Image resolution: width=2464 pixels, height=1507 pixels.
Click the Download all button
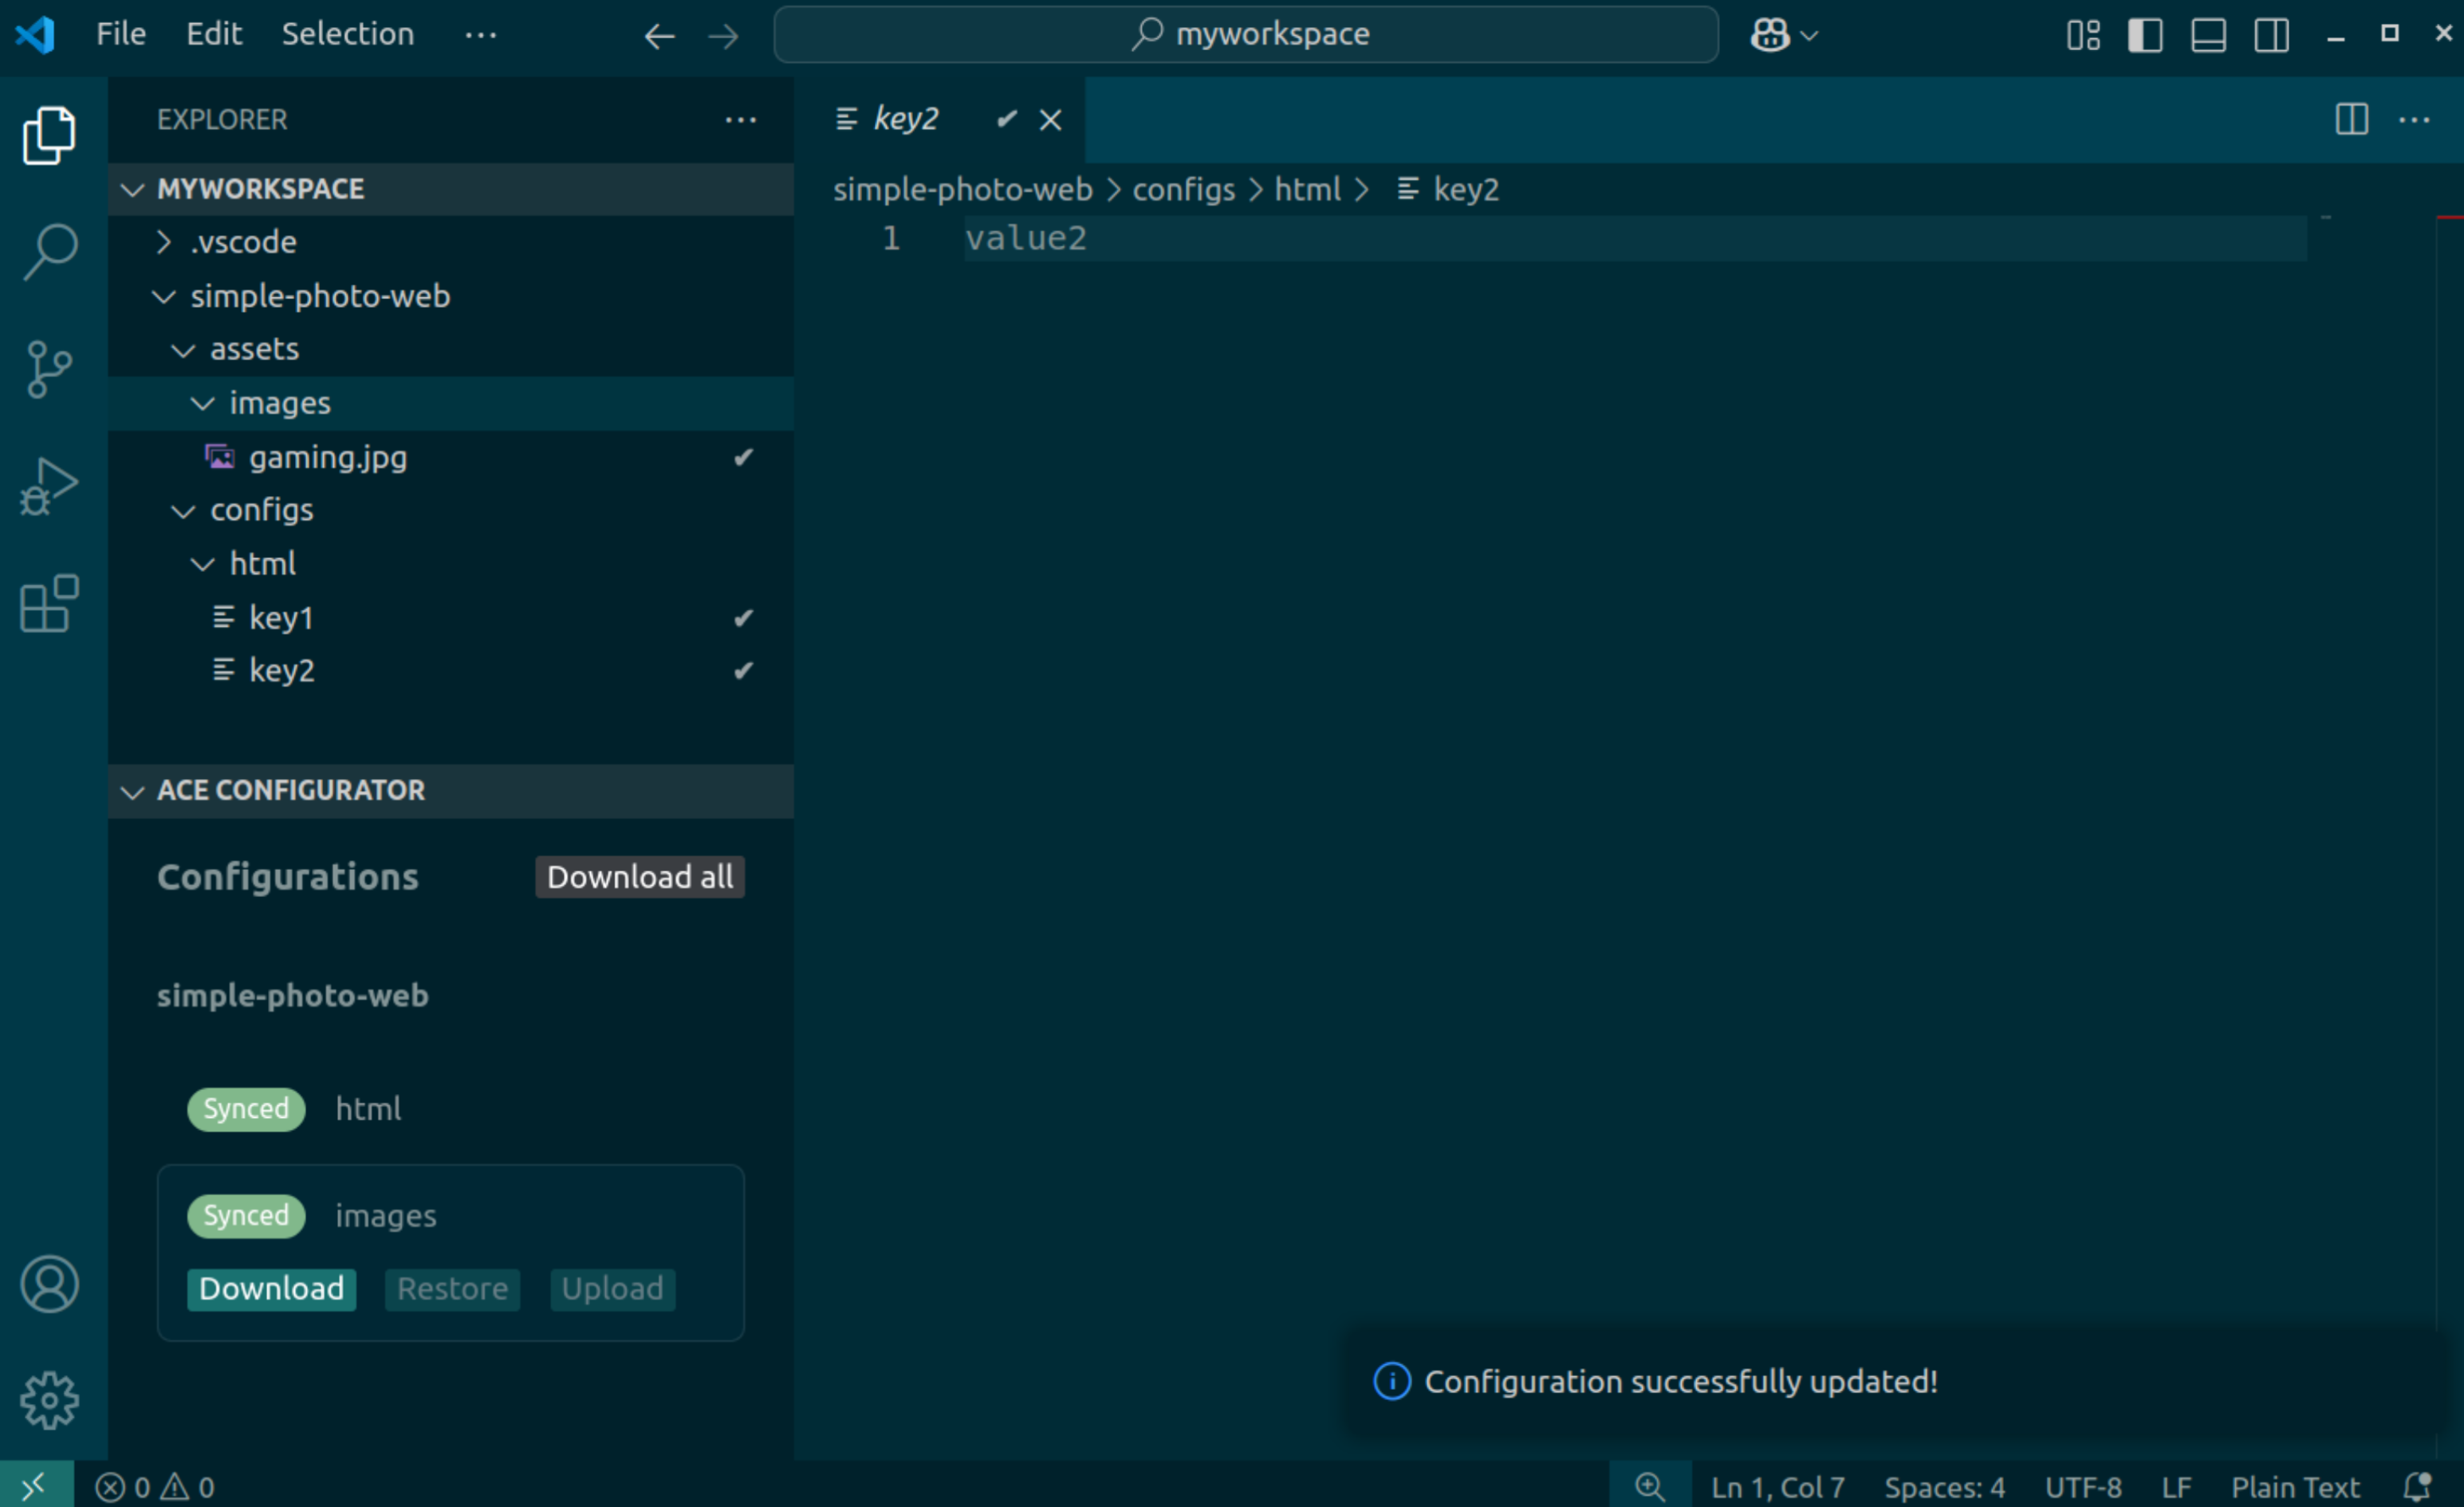640,877
